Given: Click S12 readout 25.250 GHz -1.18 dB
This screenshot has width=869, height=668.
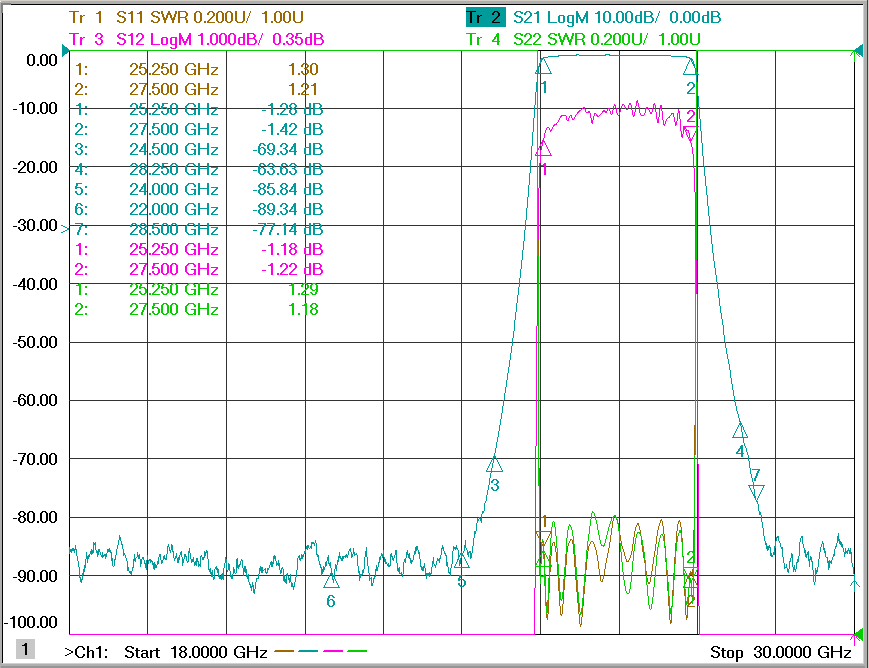Looking at the screenshot, I should 199,249.
